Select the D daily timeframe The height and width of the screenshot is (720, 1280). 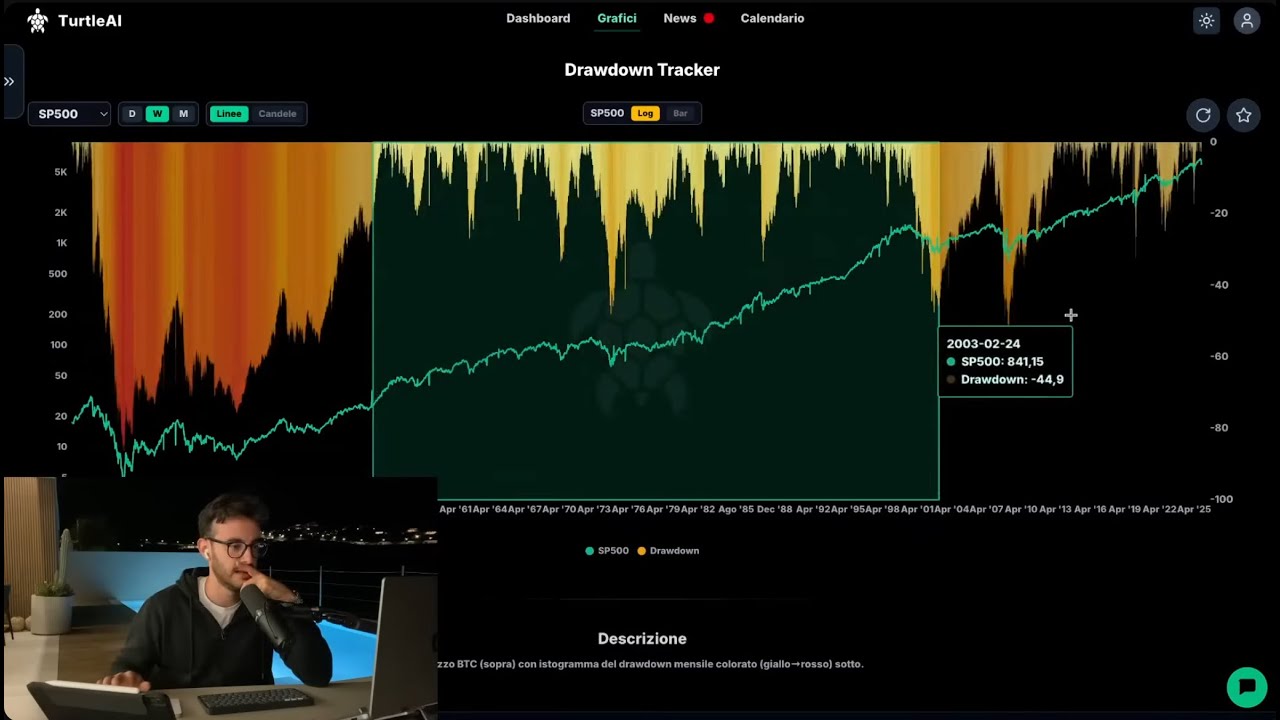tap(131, 114)
